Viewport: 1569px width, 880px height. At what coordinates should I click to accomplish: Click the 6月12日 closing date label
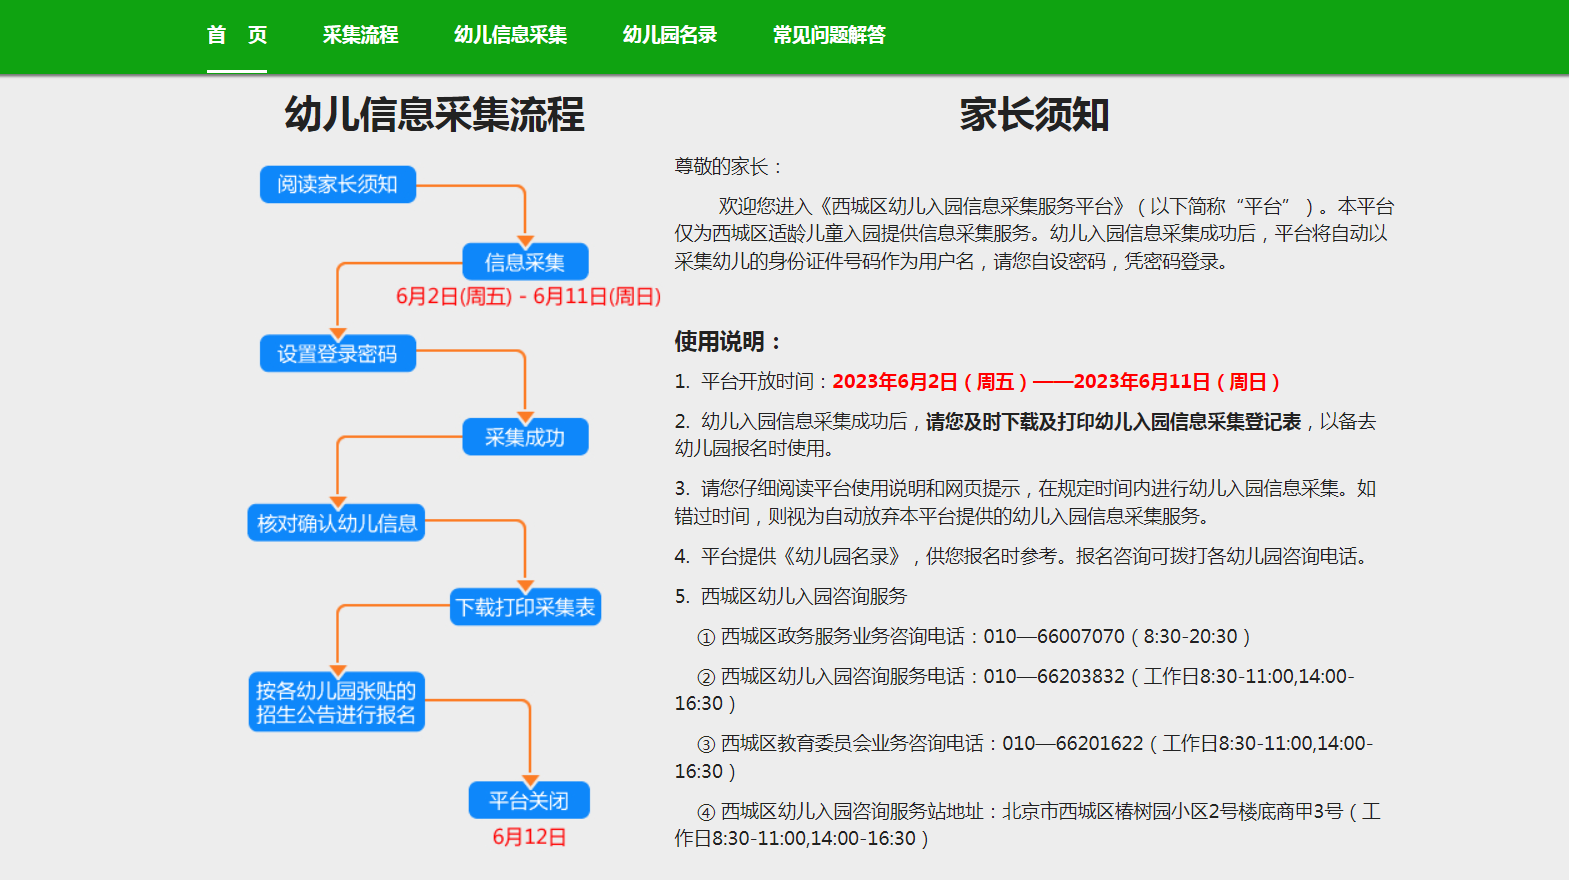(x=529, y=837)
